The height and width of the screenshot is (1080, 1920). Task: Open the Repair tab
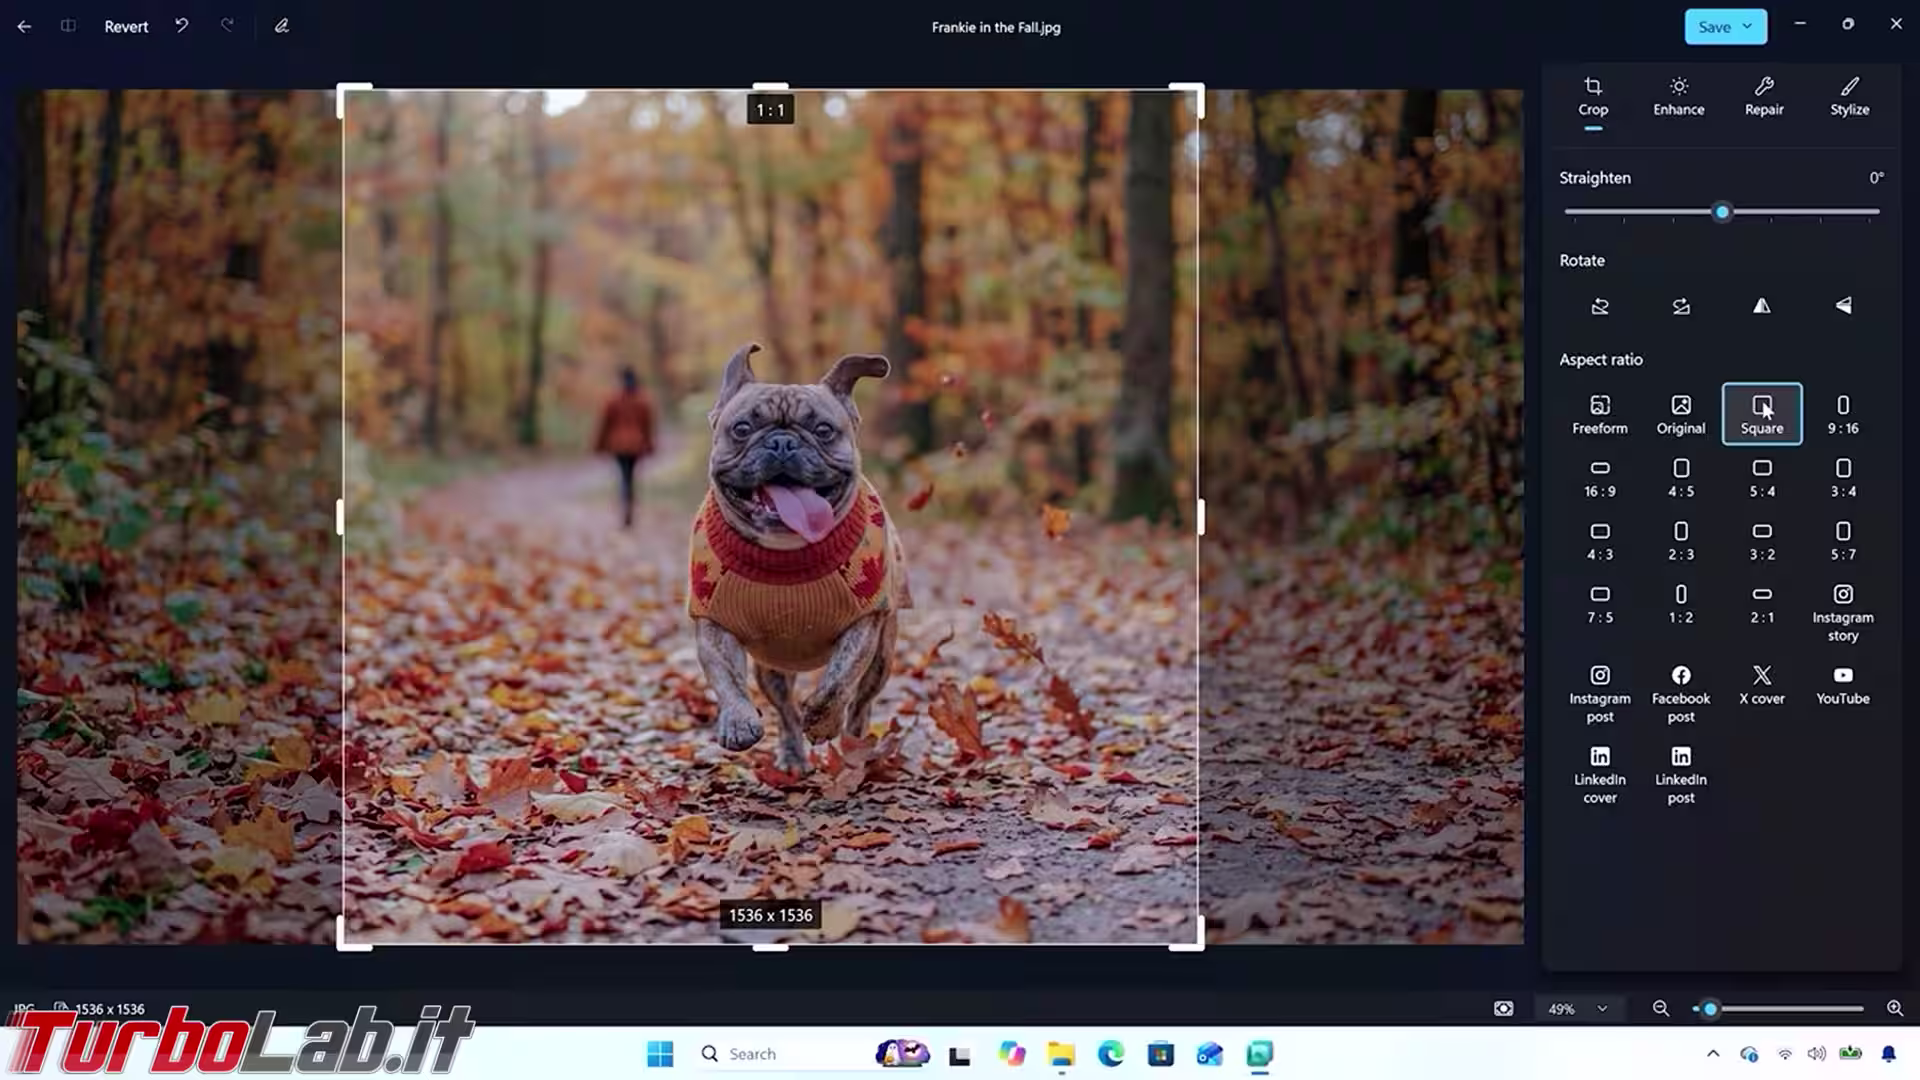pyautogui.click(x=1764, y=97)
